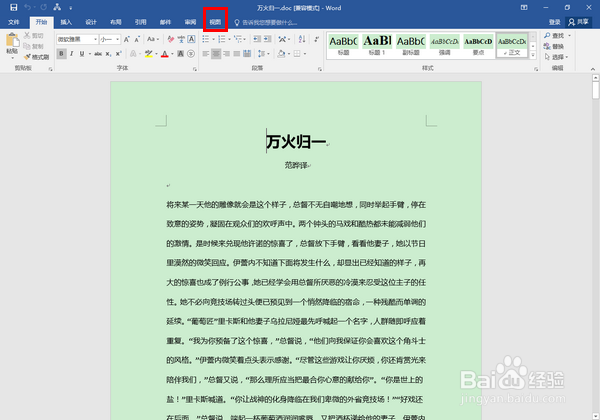Justify the paragraph text
This screenshot has height=420, width=600.
[x=237, y=54]
